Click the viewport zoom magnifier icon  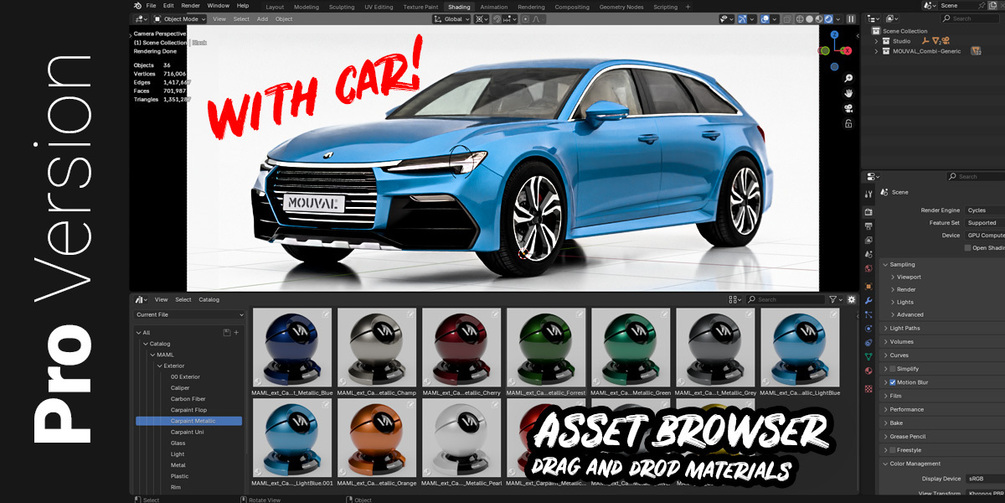click(849, 78)
